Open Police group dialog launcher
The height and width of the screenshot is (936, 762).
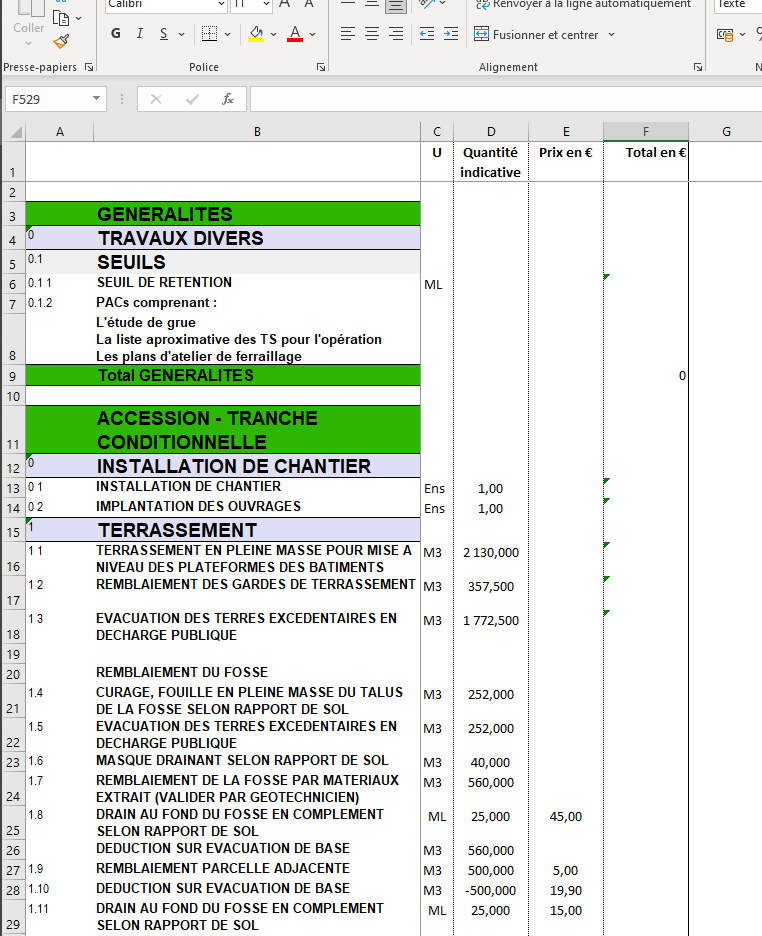321,67
